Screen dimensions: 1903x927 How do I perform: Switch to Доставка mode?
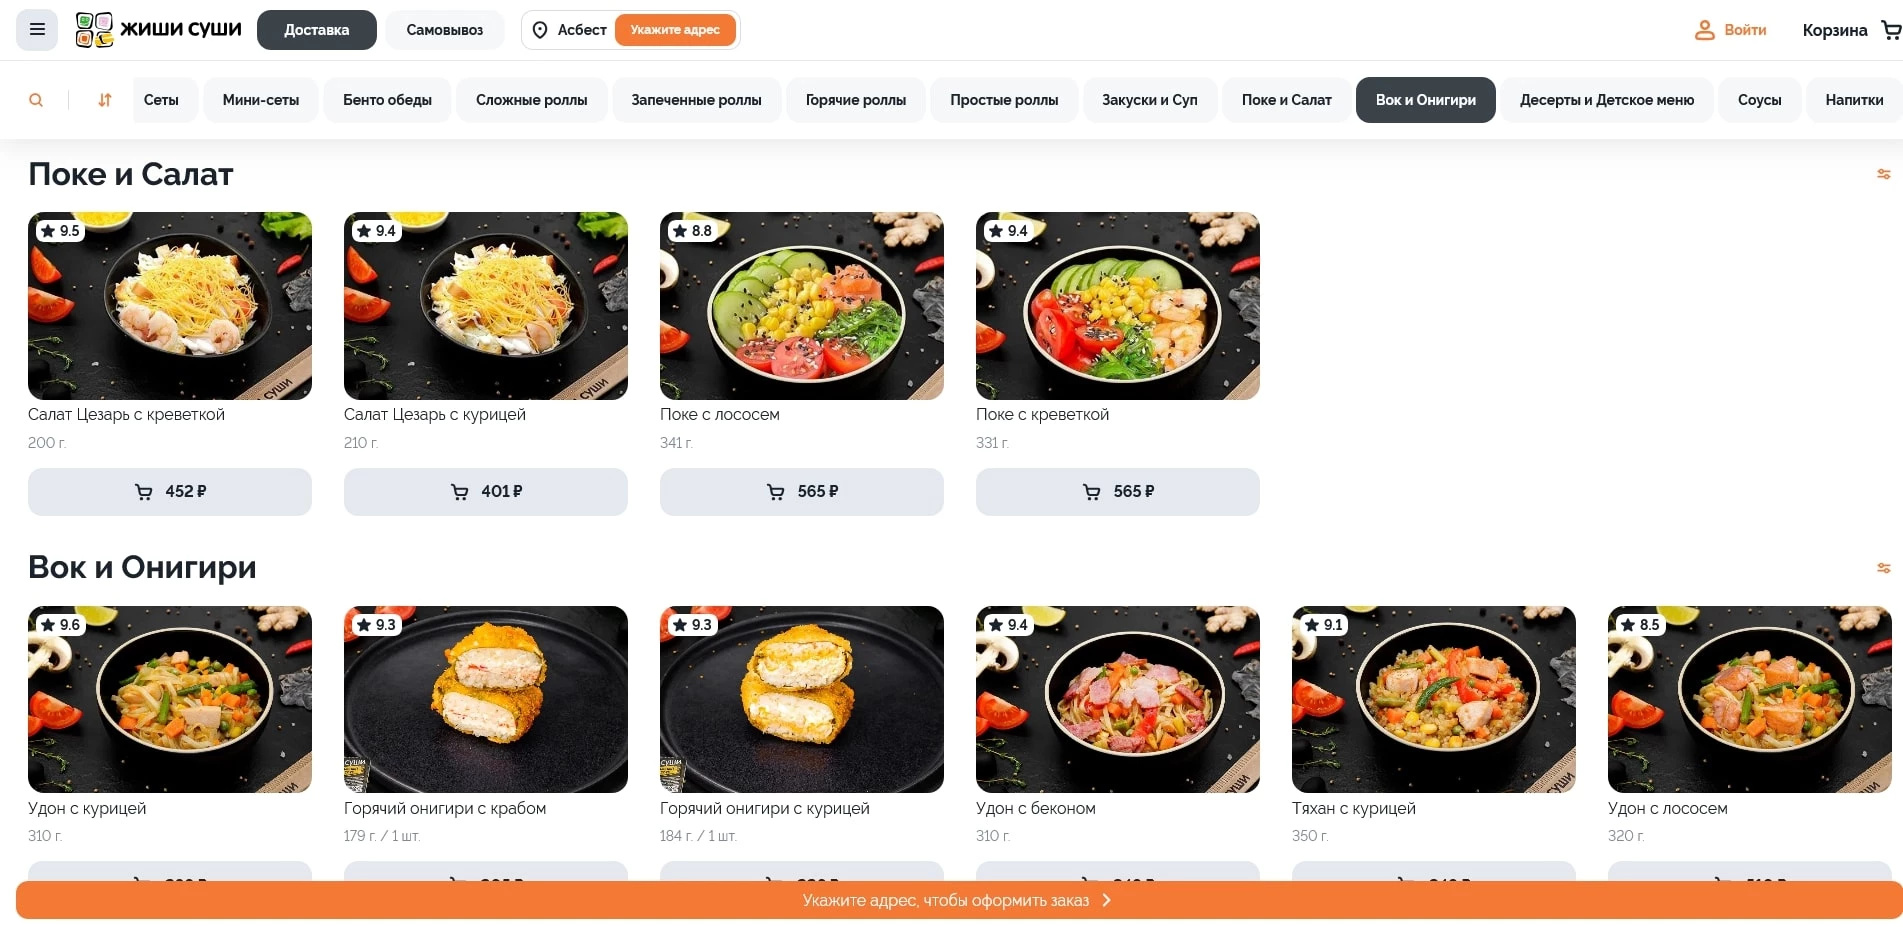(x=317, y=30)
